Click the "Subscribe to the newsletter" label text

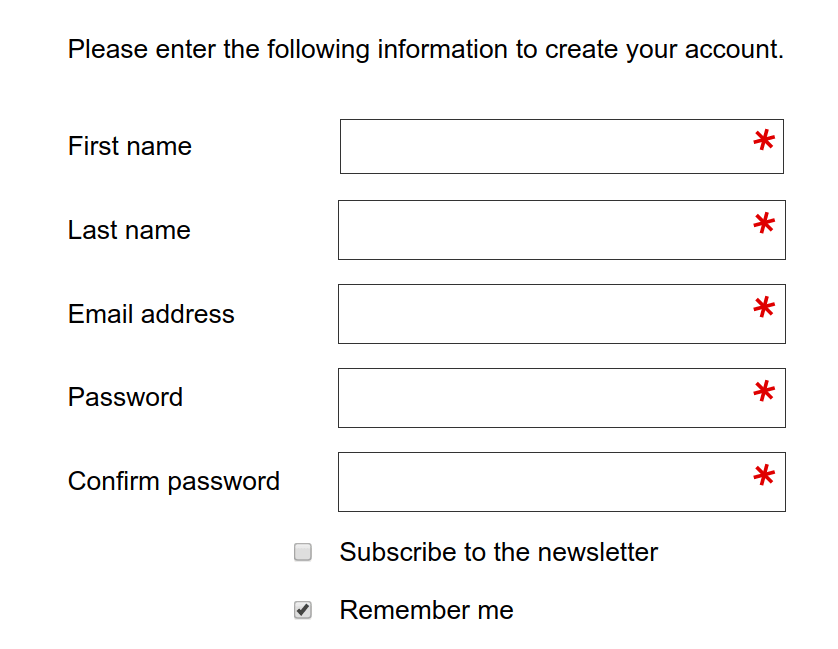[x=498, y=552]
